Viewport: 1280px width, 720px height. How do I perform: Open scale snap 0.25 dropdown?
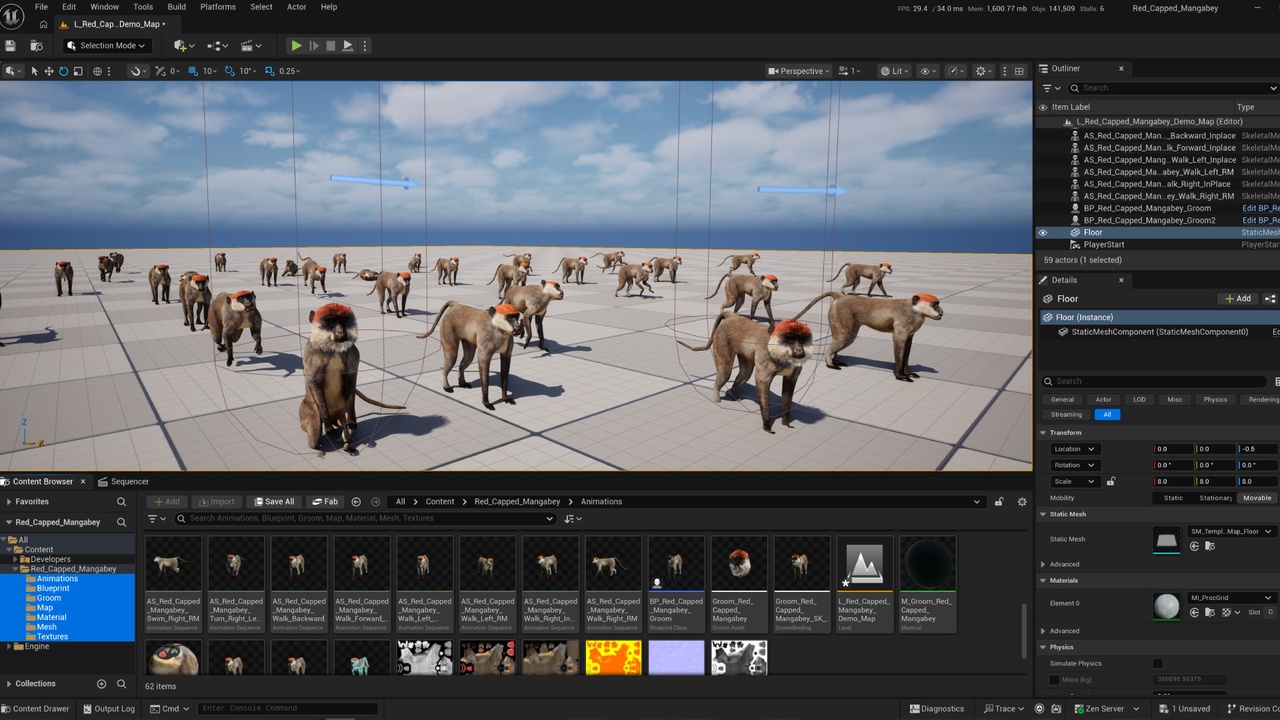(x=290, y=71)
